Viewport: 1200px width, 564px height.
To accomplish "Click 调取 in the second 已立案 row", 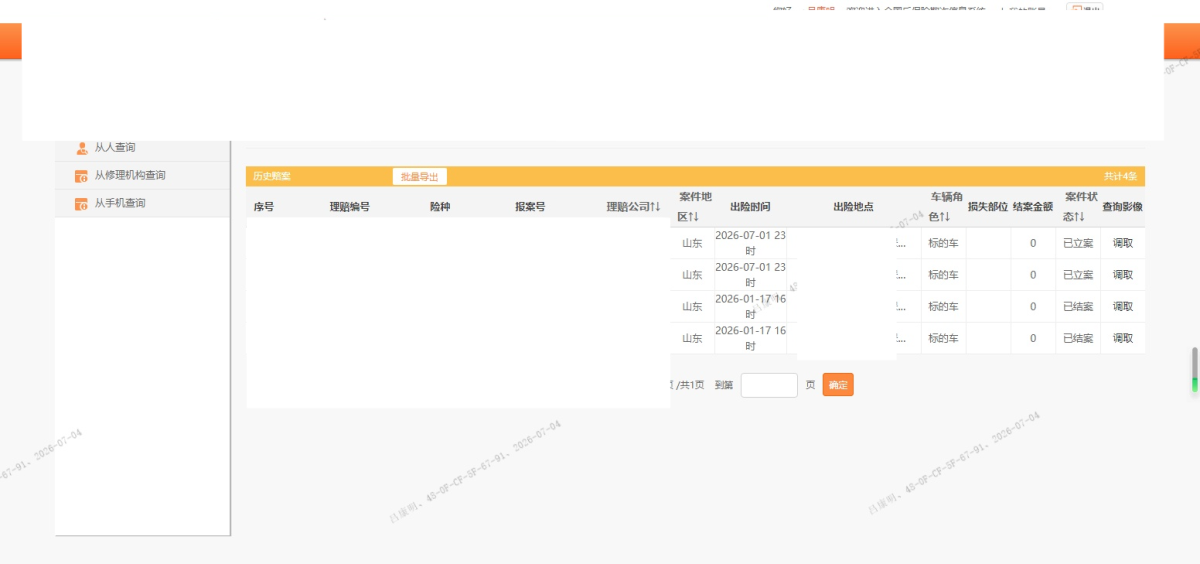I will point(1123,275).
